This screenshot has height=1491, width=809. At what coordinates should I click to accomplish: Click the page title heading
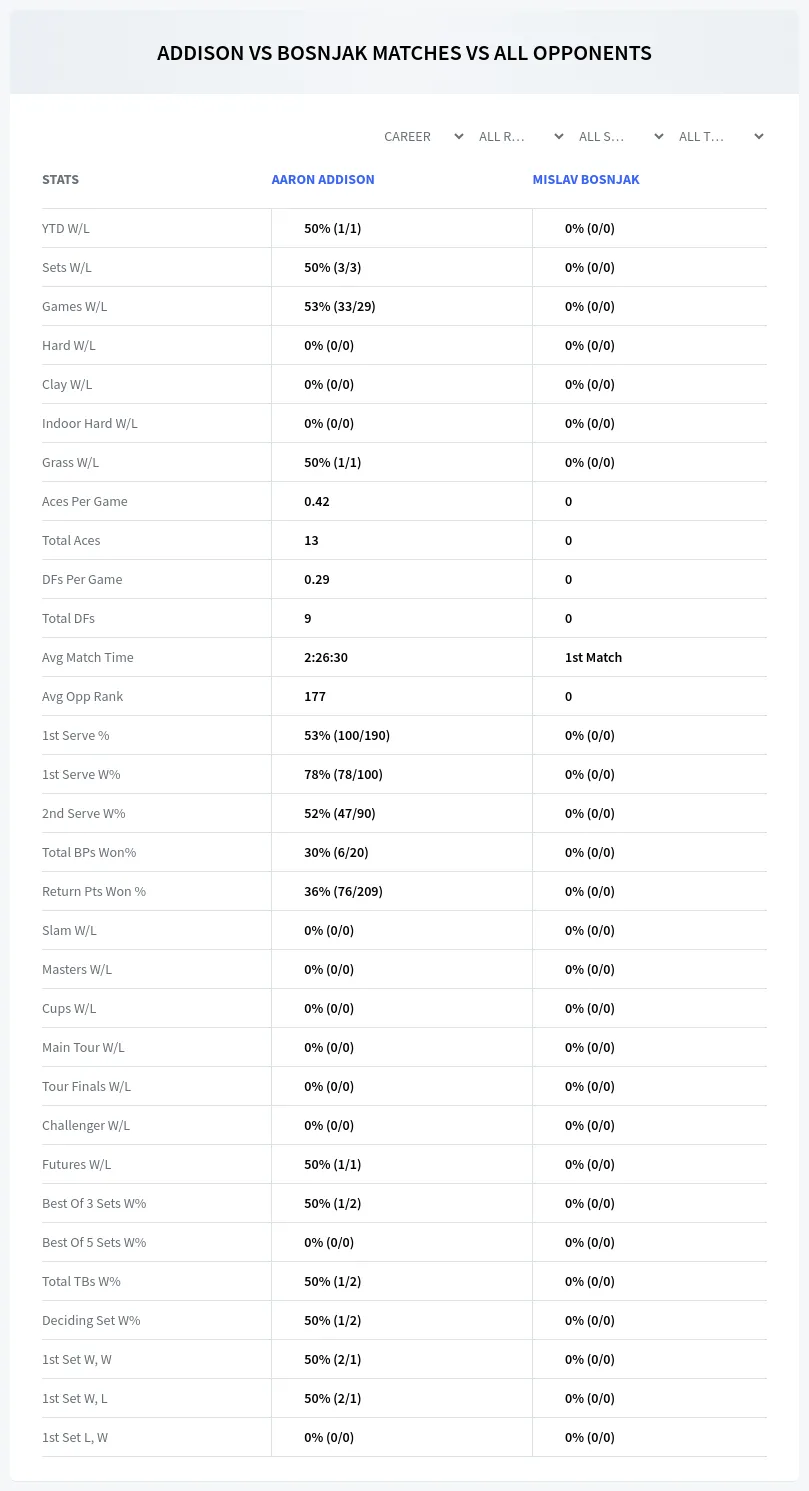[x=404, y=53]
